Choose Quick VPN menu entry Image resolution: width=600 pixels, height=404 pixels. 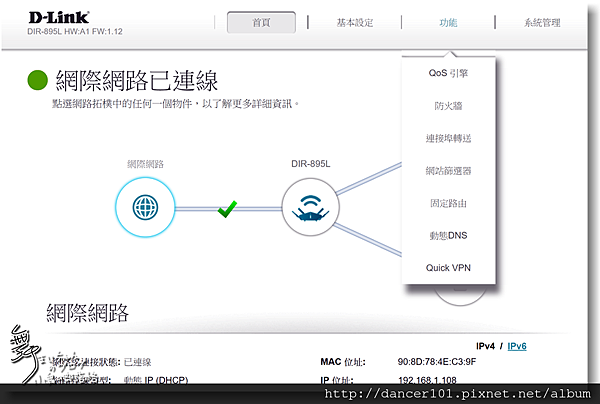coord(448,268)
